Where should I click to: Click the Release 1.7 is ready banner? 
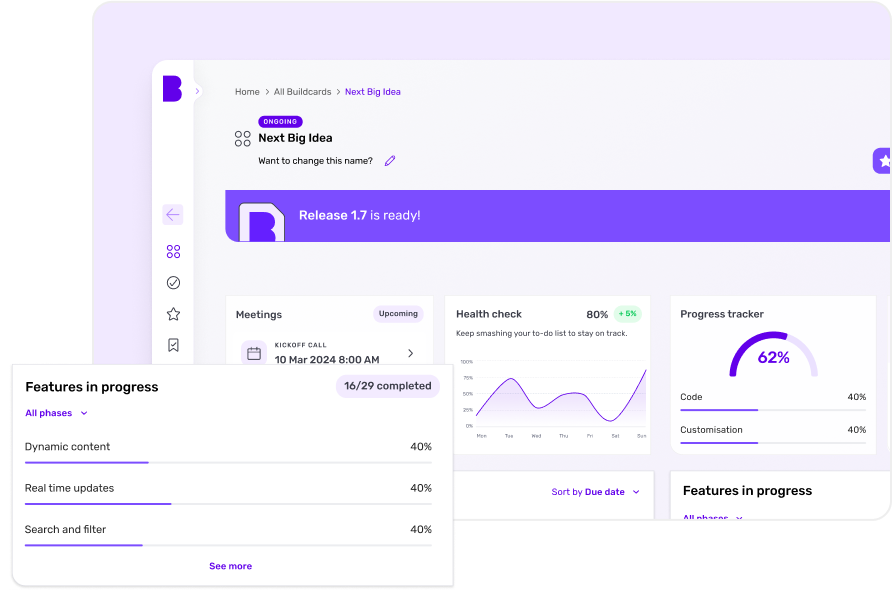click(x=558, y=216)
